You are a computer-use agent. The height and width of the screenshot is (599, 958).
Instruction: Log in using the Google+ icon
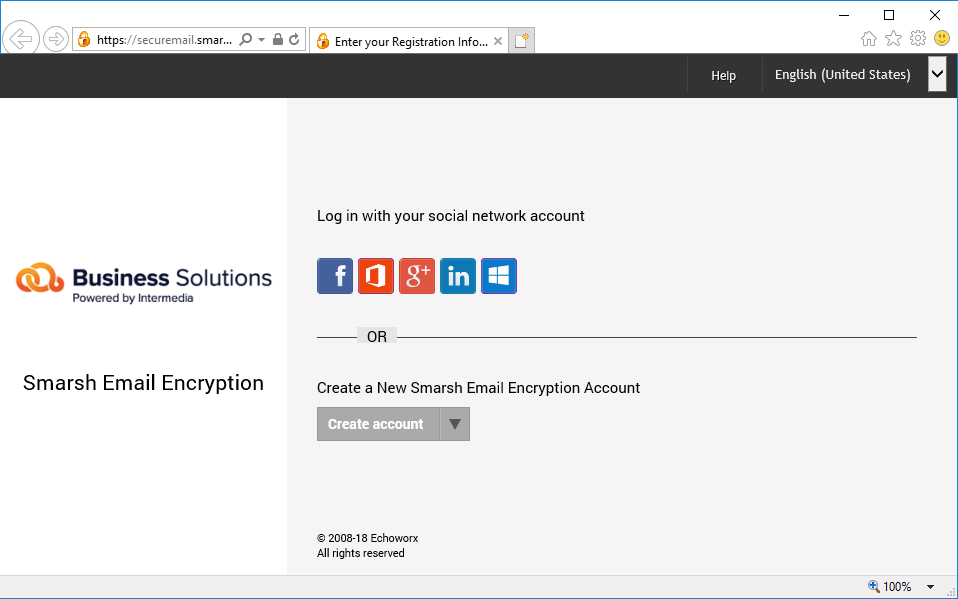click(x=417, y=276)
